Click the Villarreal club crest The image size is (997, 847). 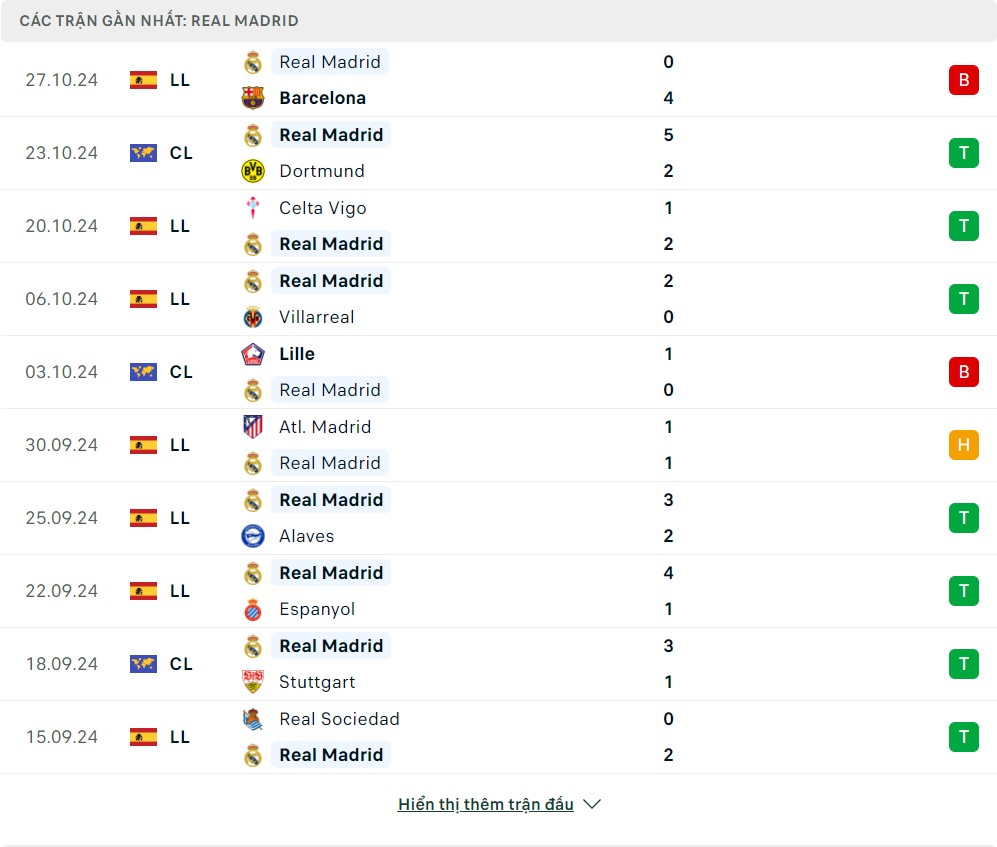(x=253, y=317)
